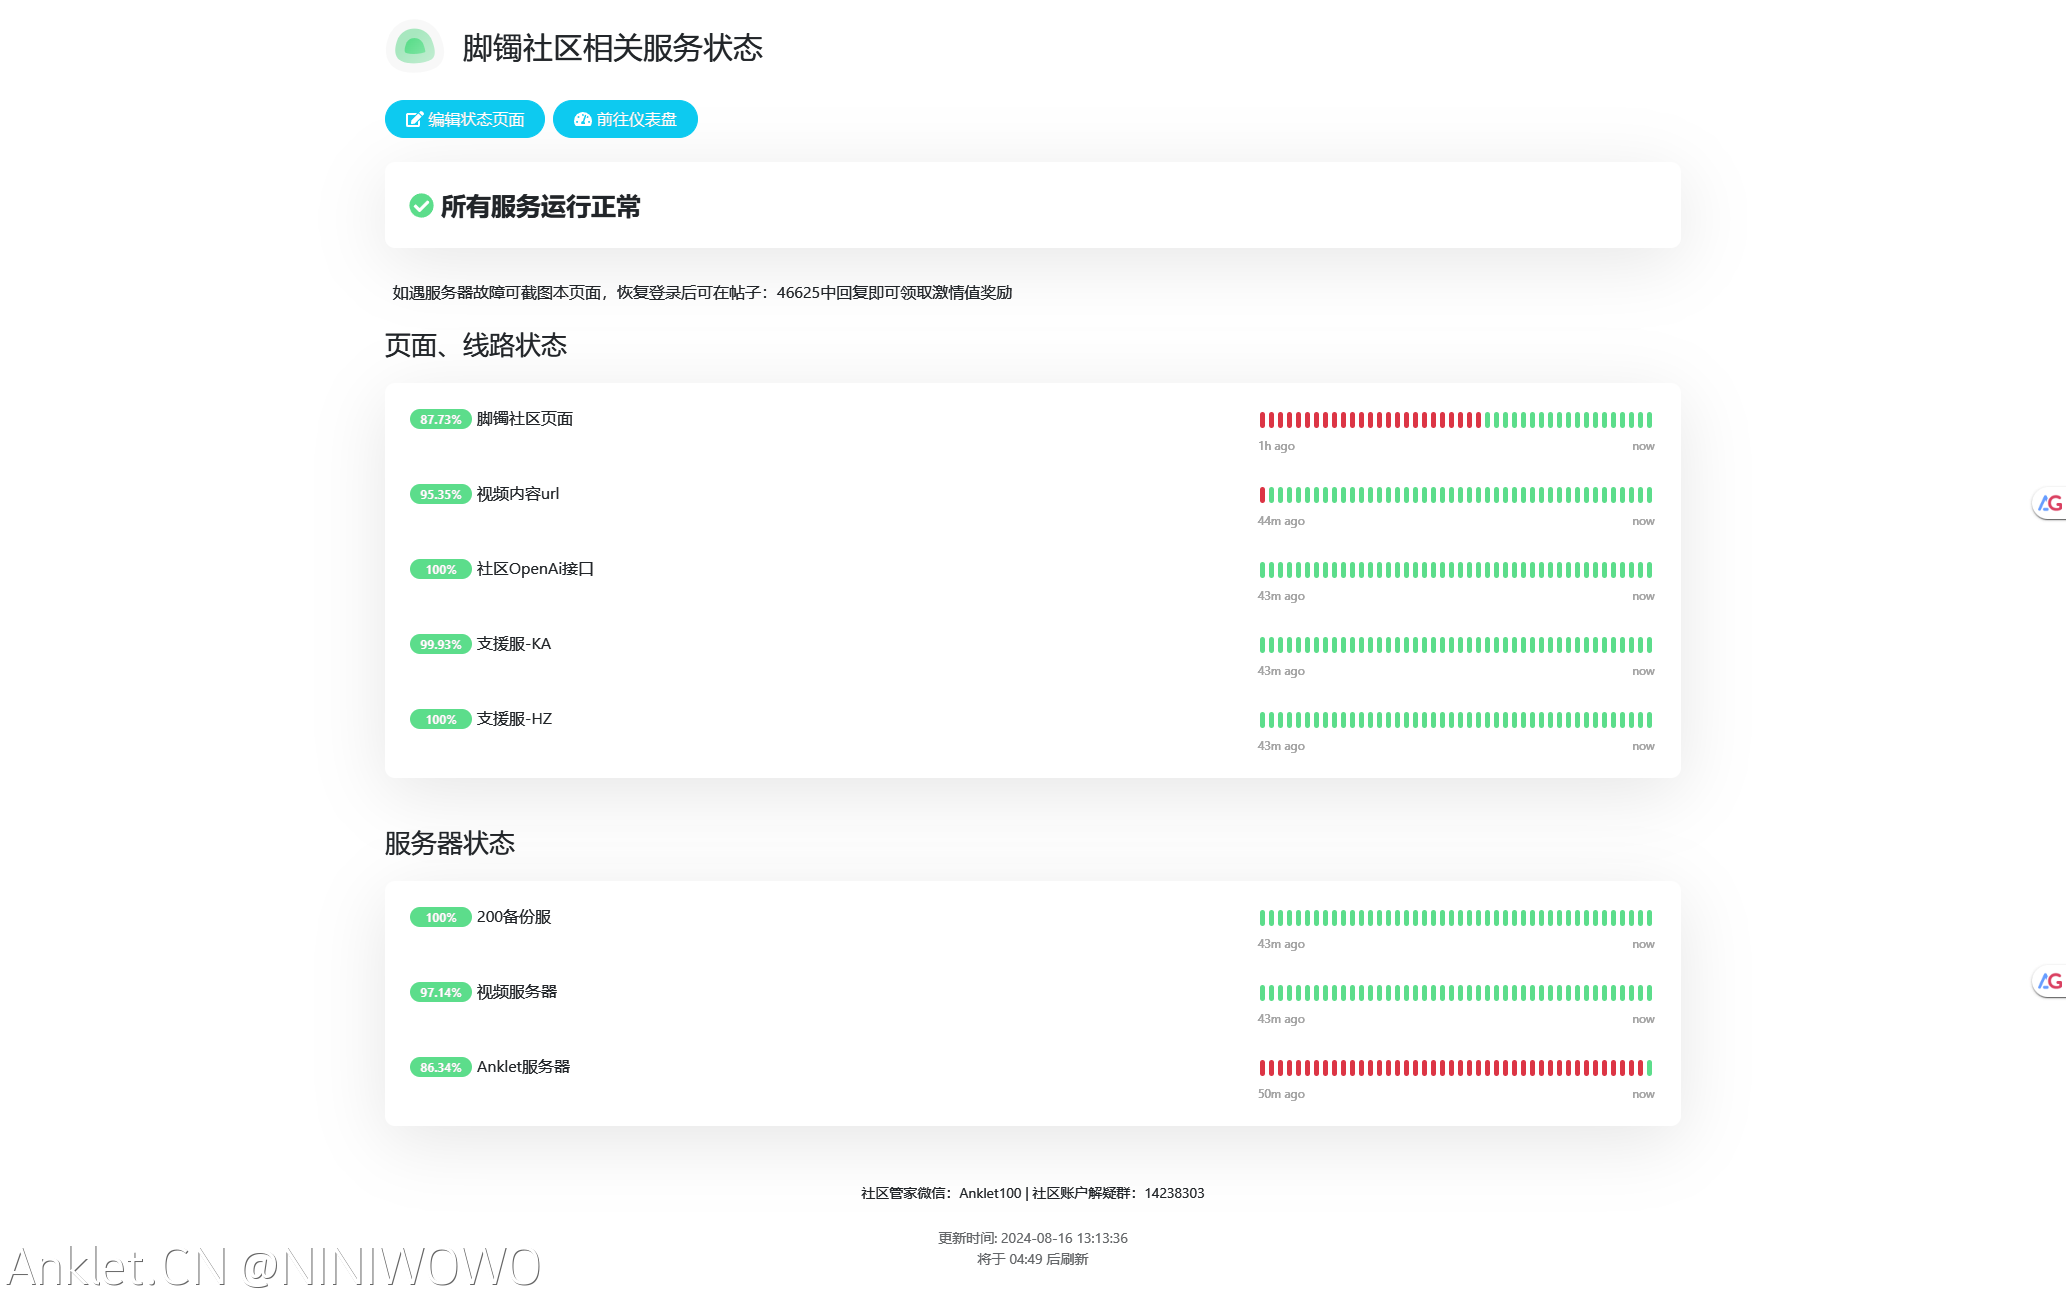
Task: Click 100% badge next to 200备份服
Action: pos(440,917)
